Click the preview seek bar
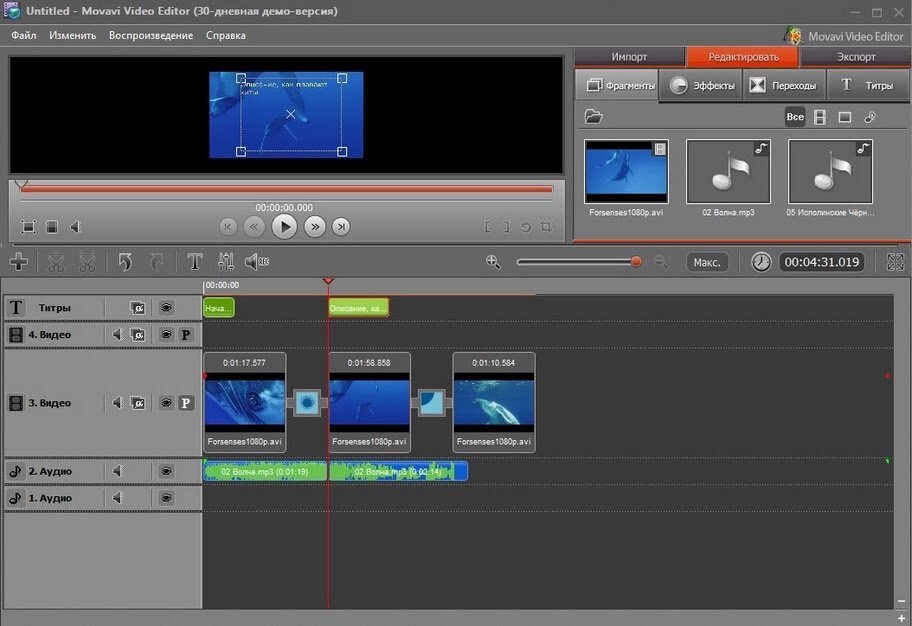The width and height of the screenshot is (912, 626). (286, 189)
